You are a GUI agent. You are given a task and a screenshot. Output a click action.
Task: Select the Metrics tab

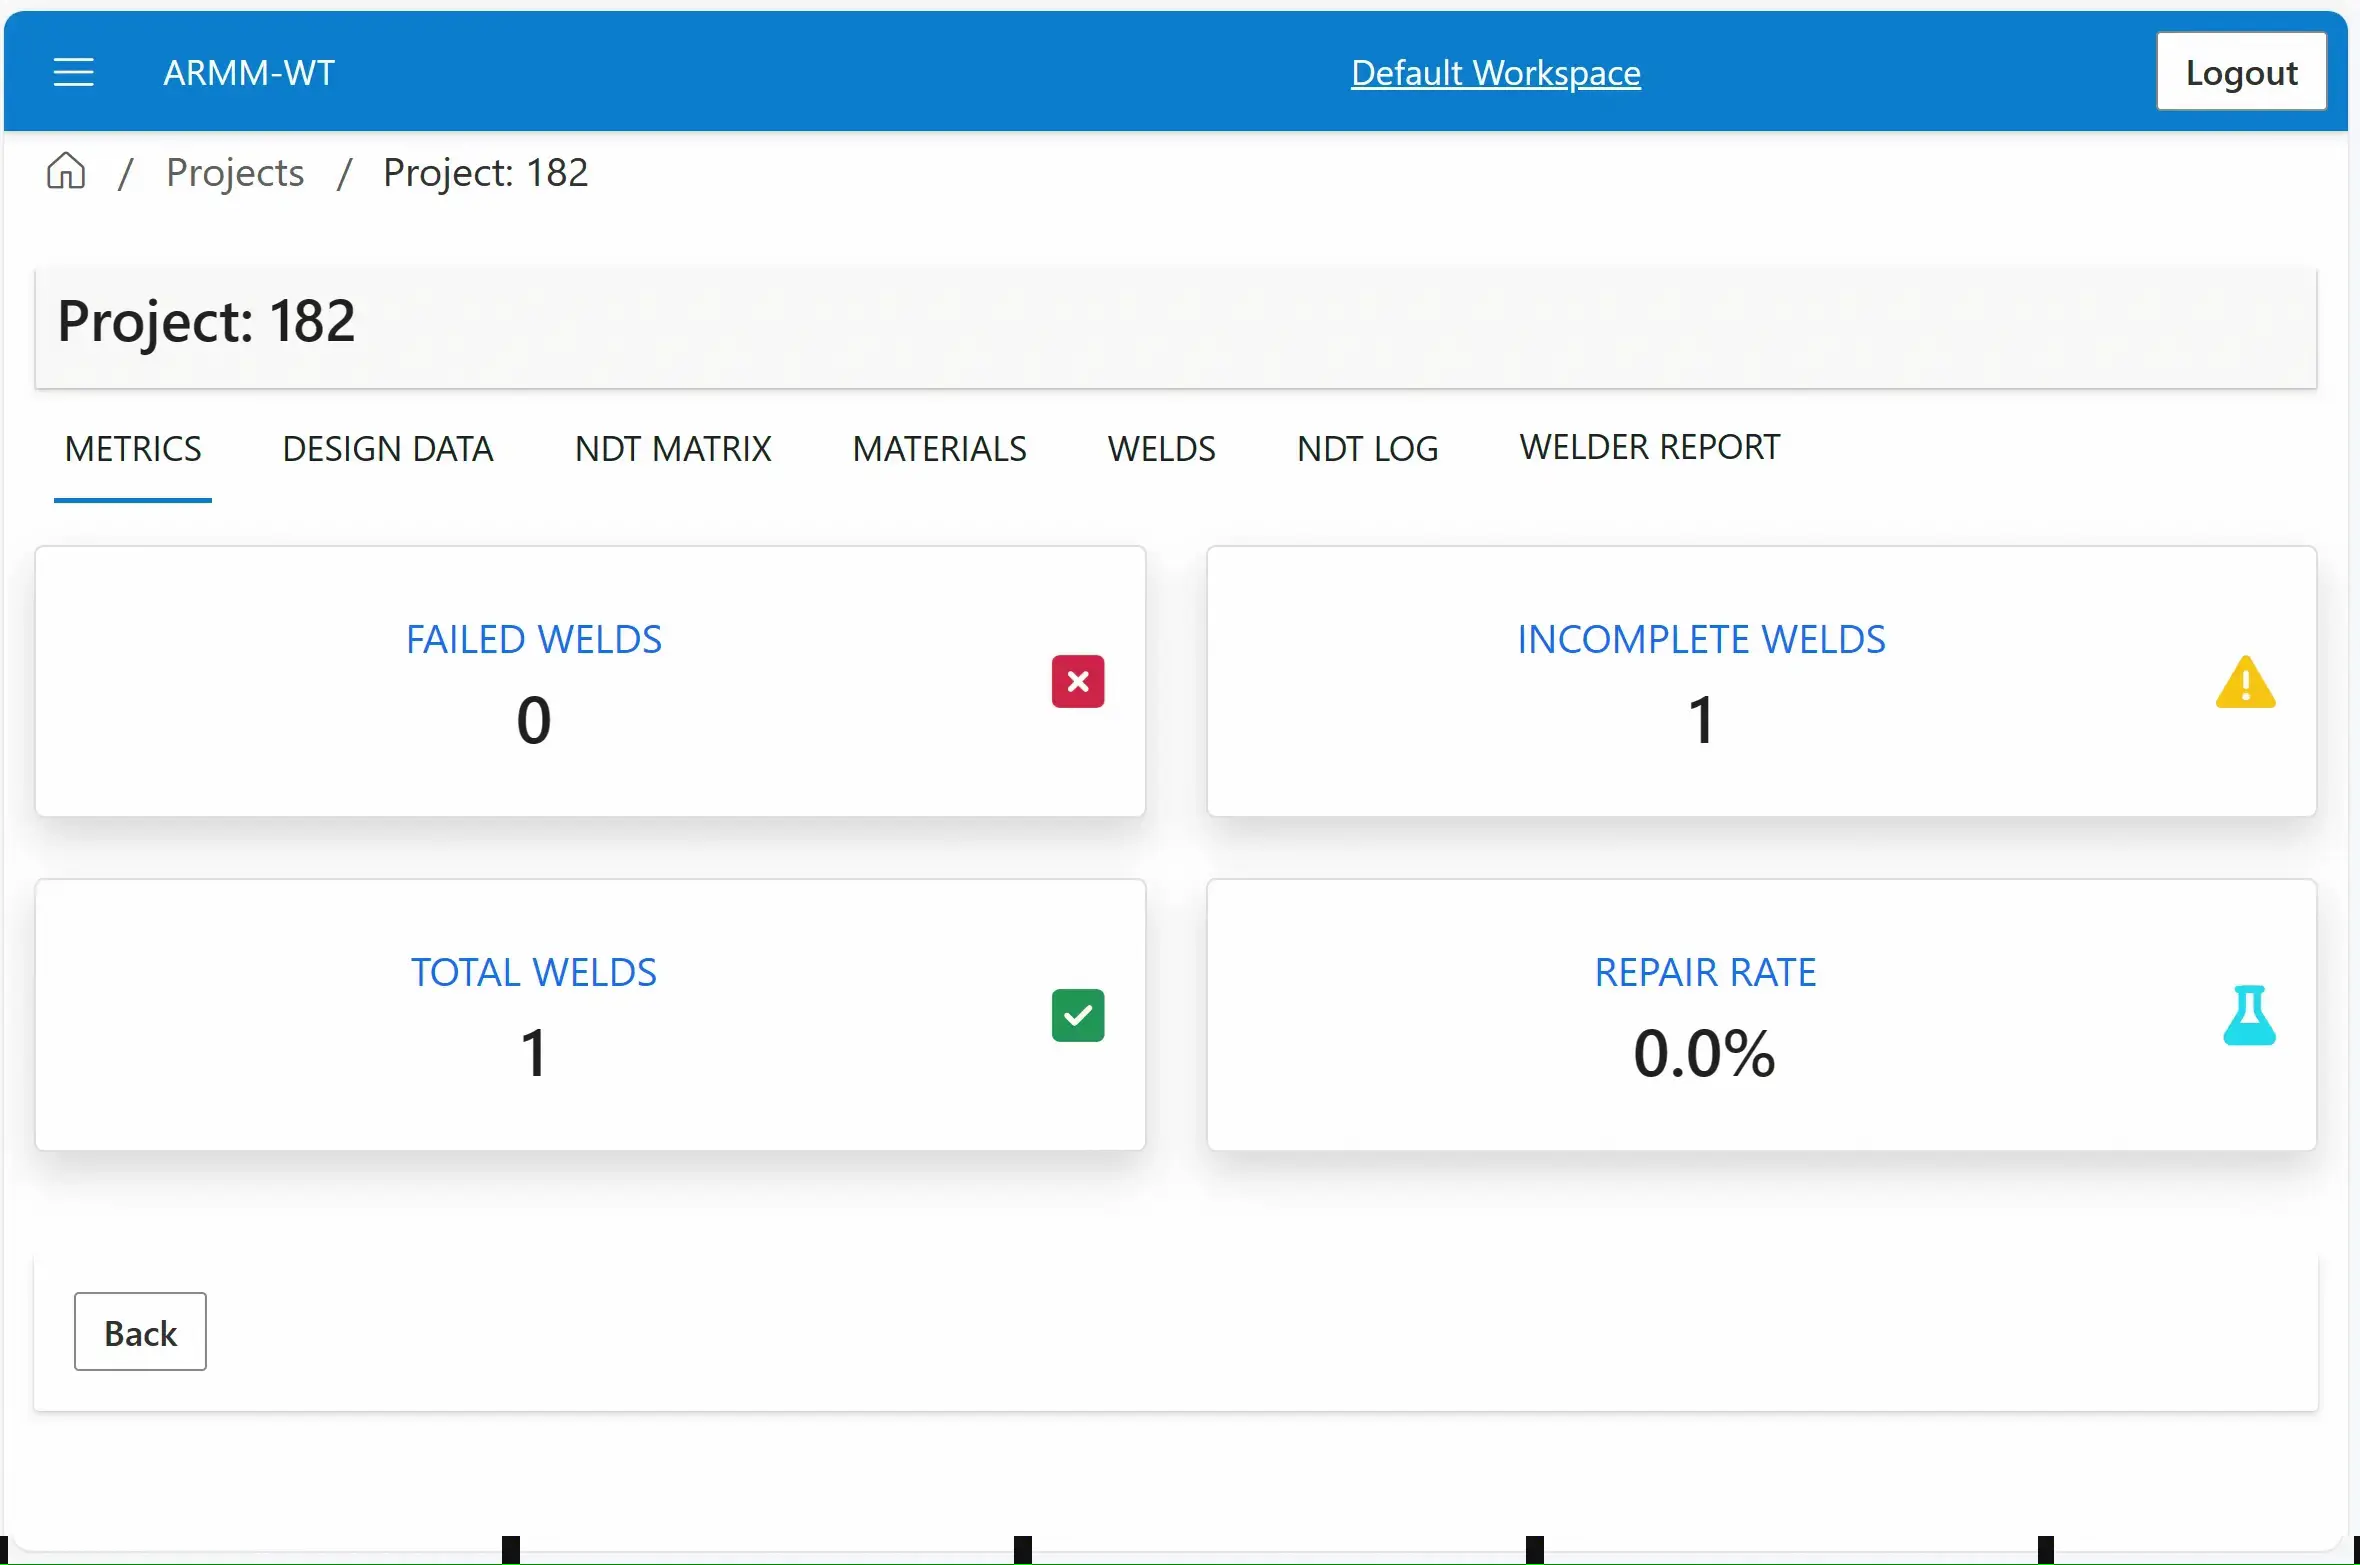pyautogui.click(x=133, y=449)
